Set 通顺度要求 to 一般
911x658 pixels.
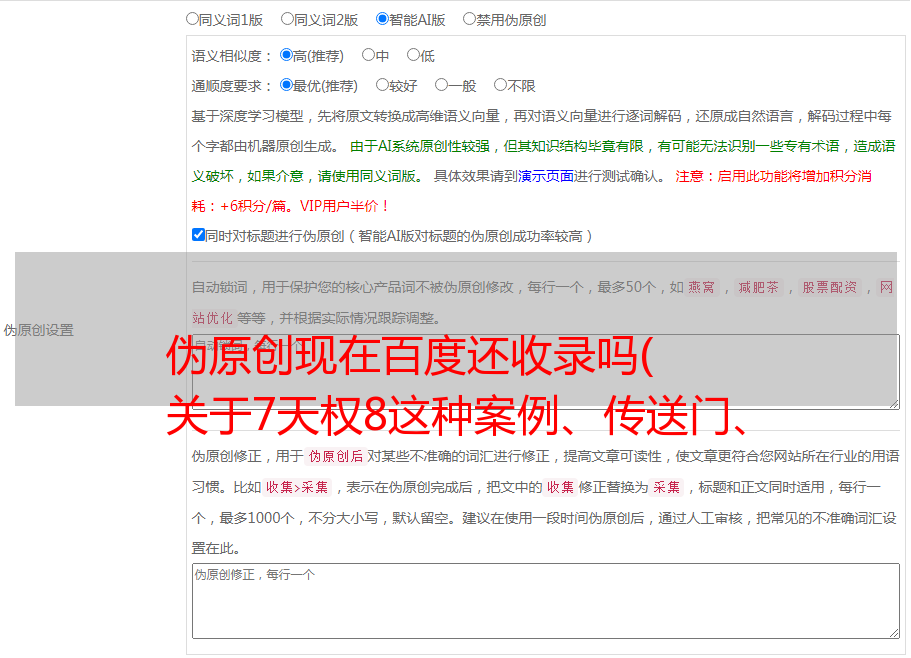pos(442,85)
